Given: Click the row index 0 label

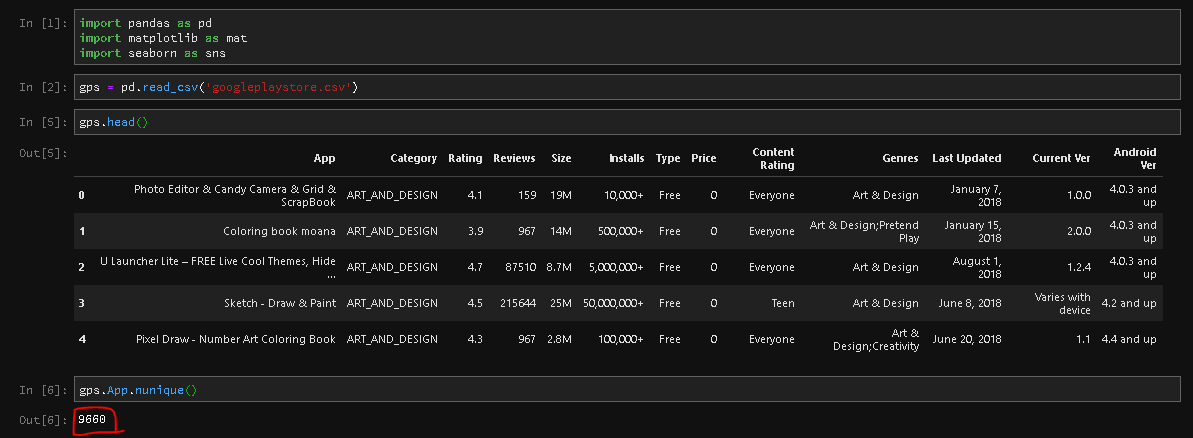Looking at the screenshot, I should pyautogui.click(x=81, y=195).
